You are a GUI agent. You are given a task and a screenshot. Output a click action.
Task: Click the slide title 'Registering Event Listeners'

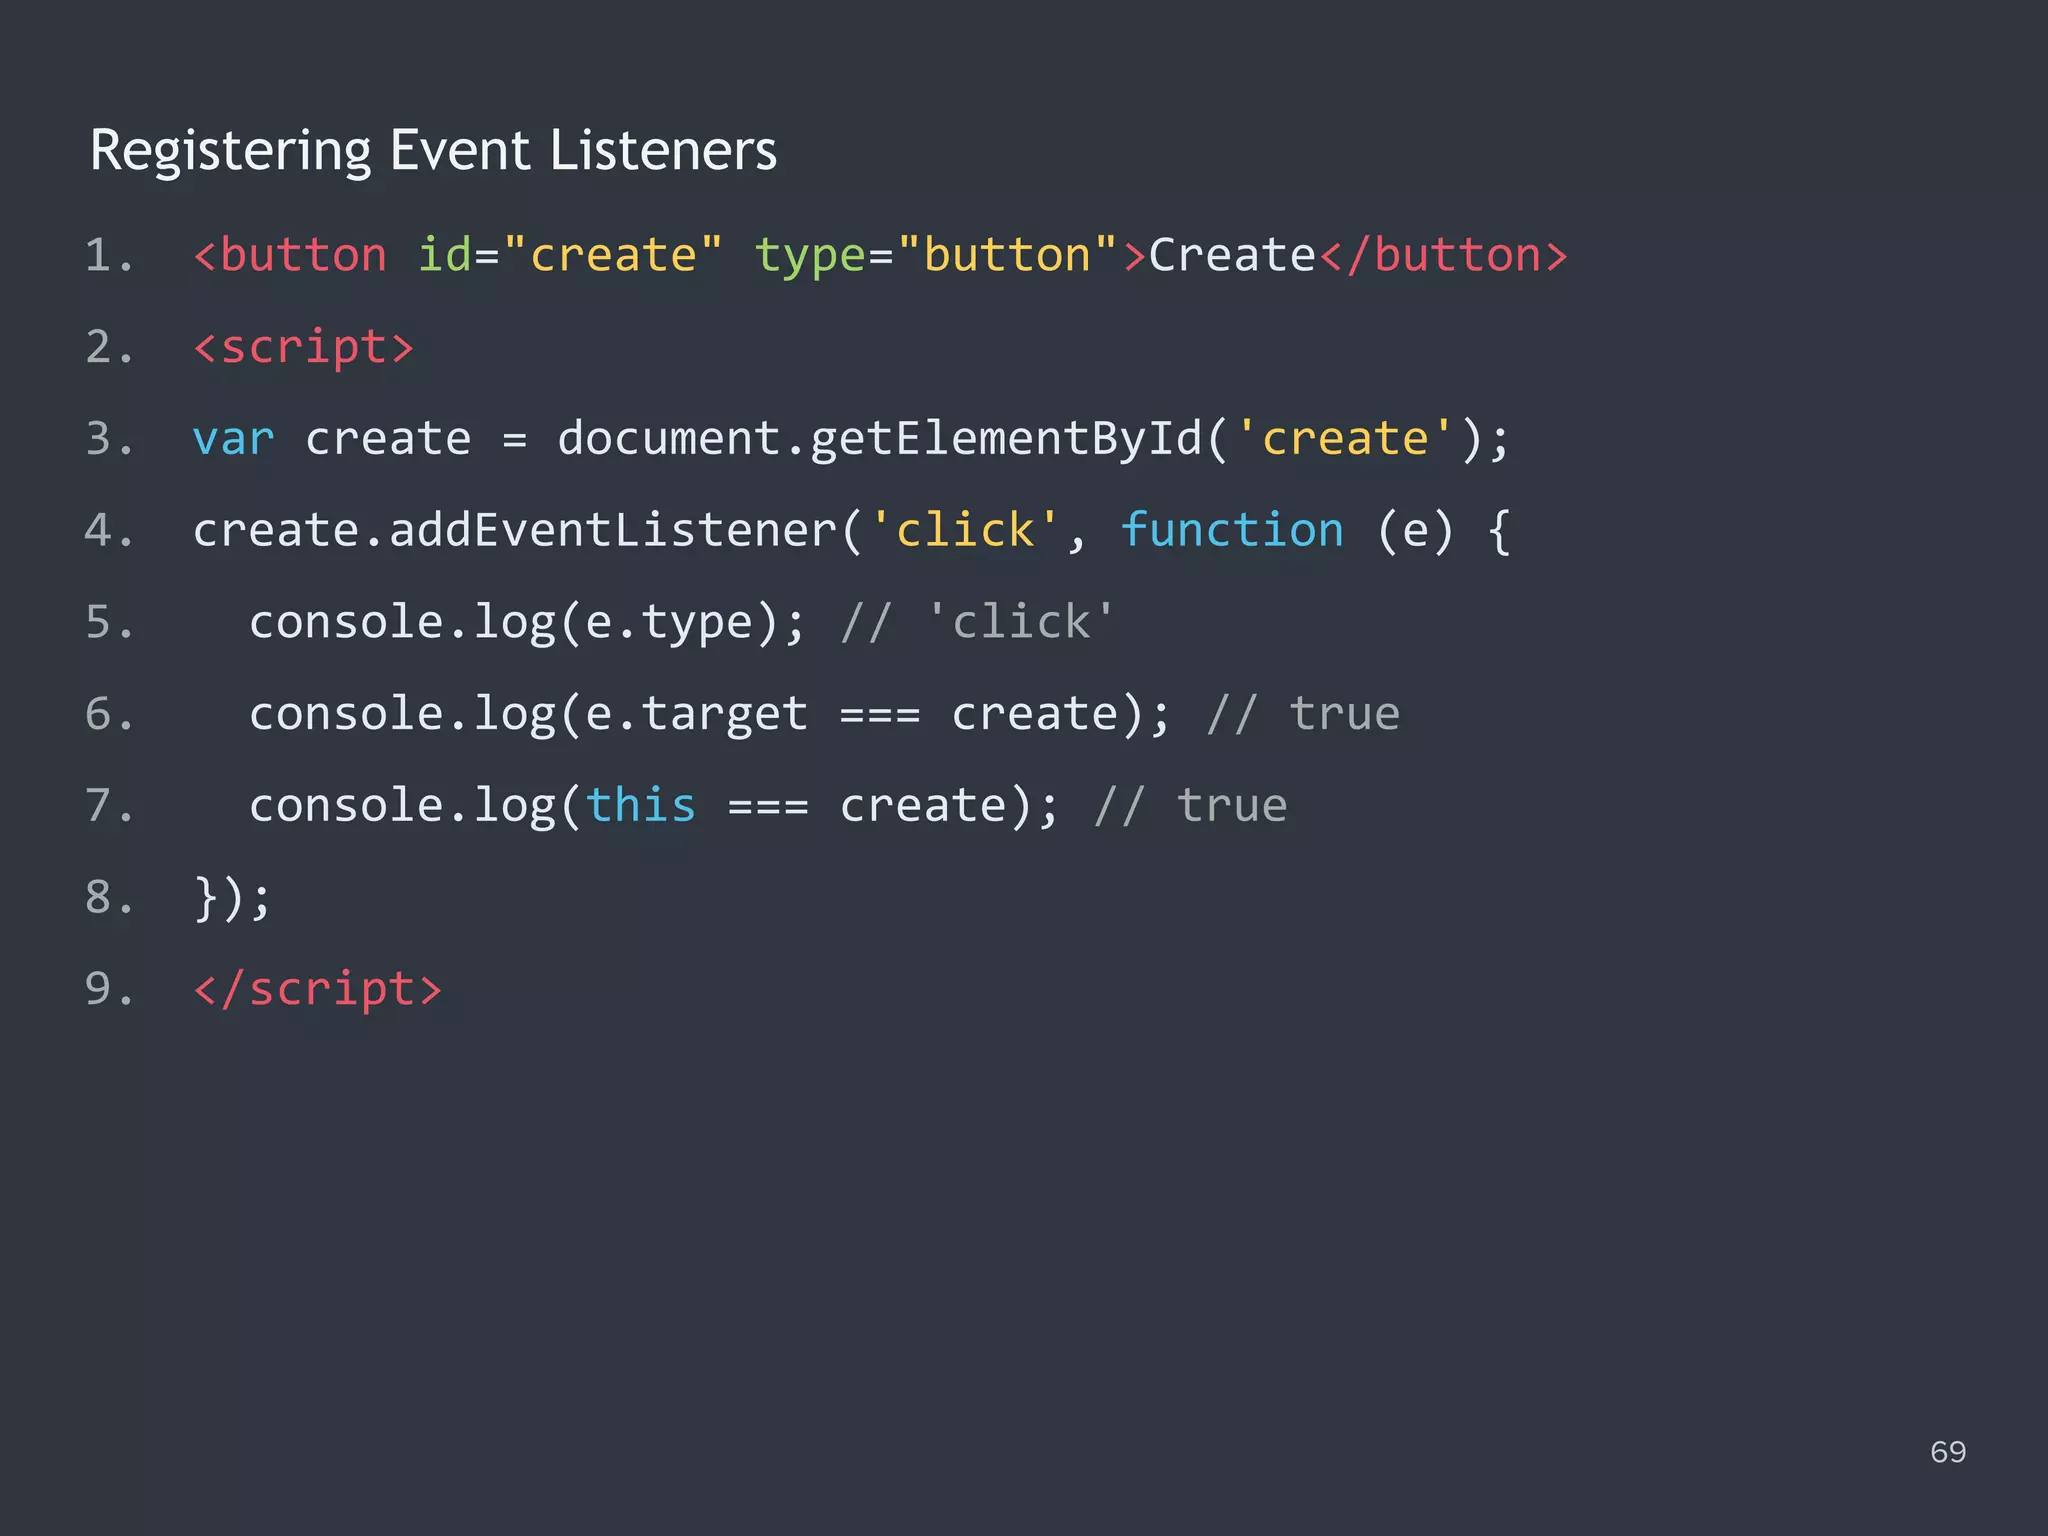[433, 152]
